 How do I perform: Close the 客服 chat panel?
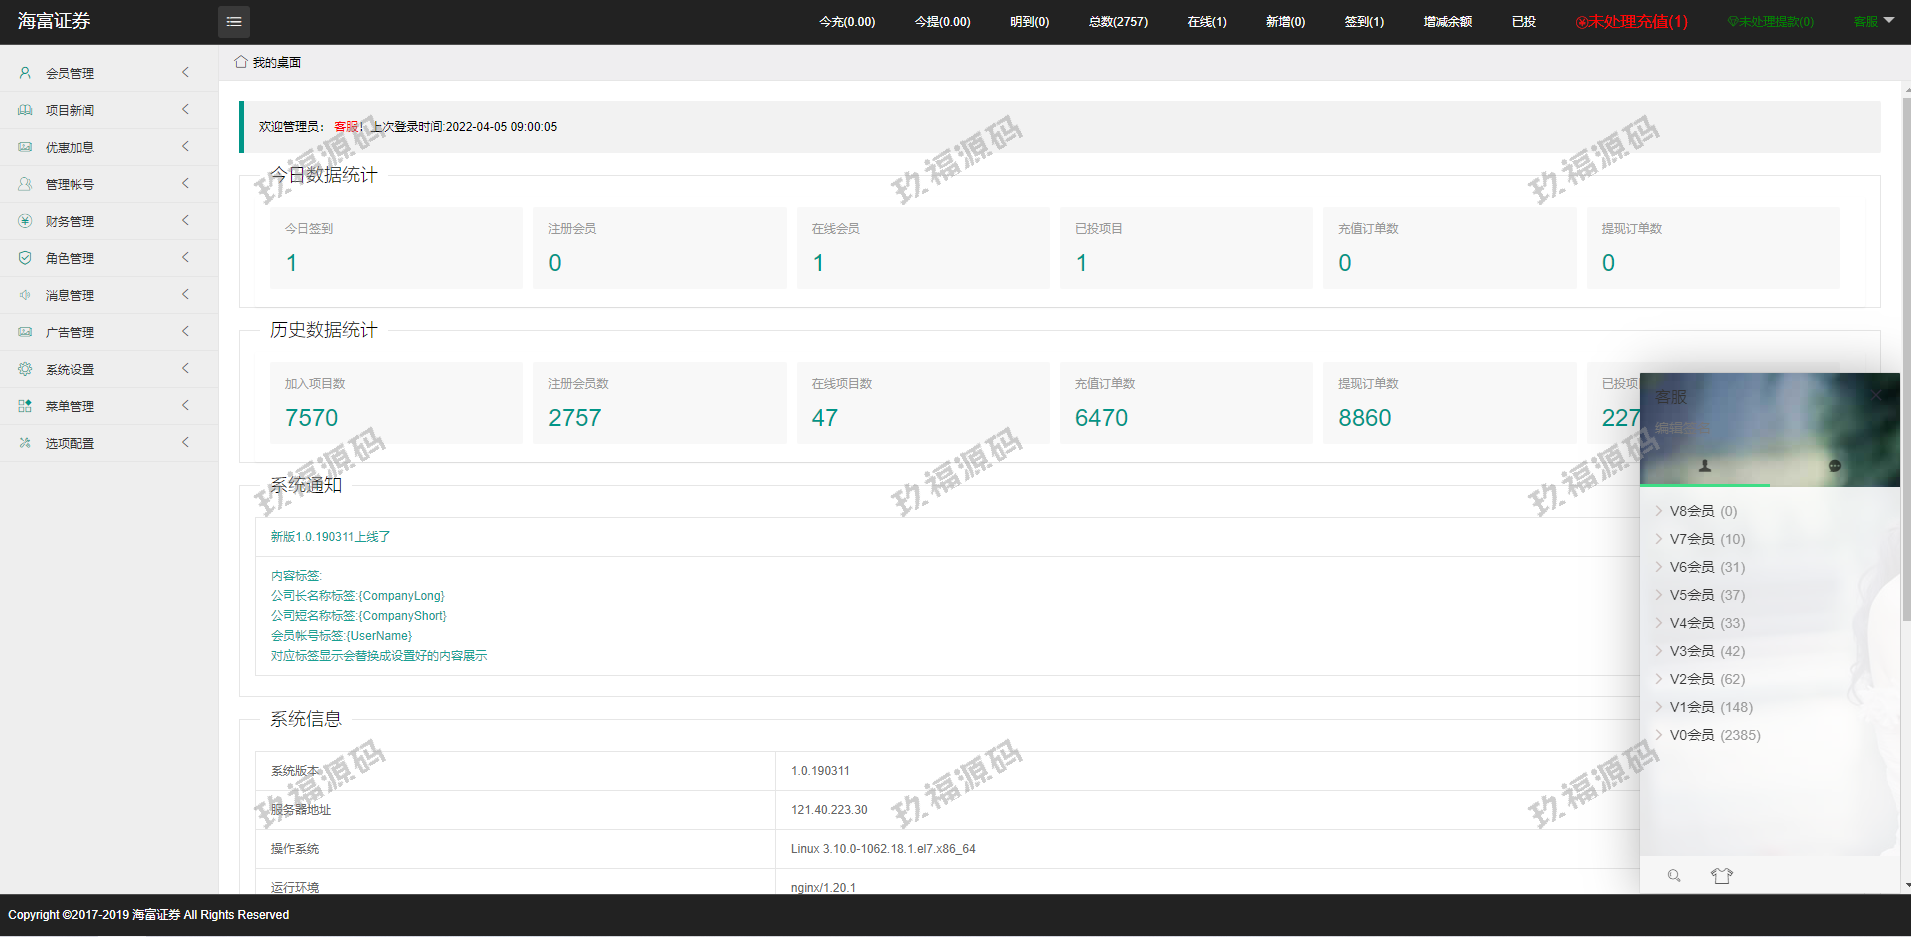(x=1877, y=396)
